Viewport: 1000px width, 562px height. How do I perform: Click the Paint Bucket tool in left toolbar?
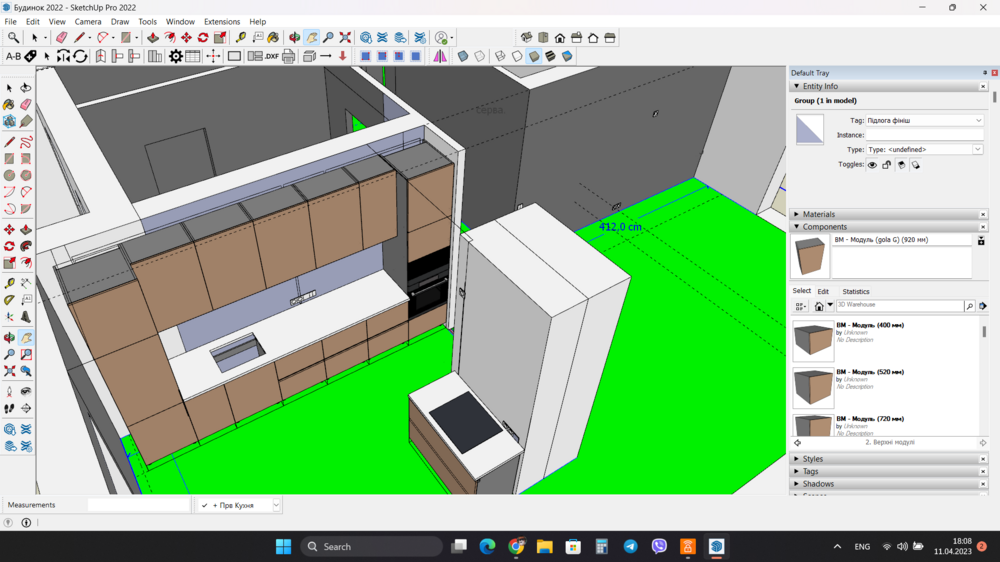(9, 104)
